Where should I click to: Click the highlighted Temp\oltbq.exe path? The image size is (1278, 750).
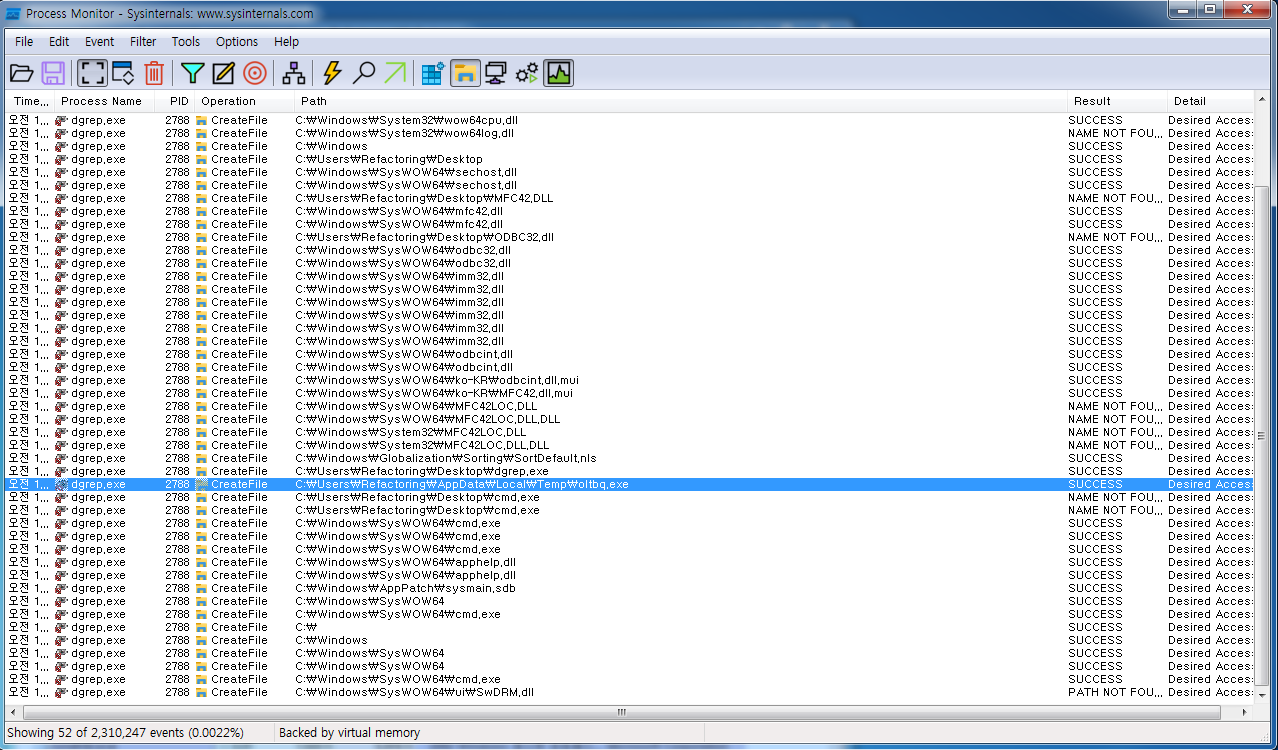point(462,484)
